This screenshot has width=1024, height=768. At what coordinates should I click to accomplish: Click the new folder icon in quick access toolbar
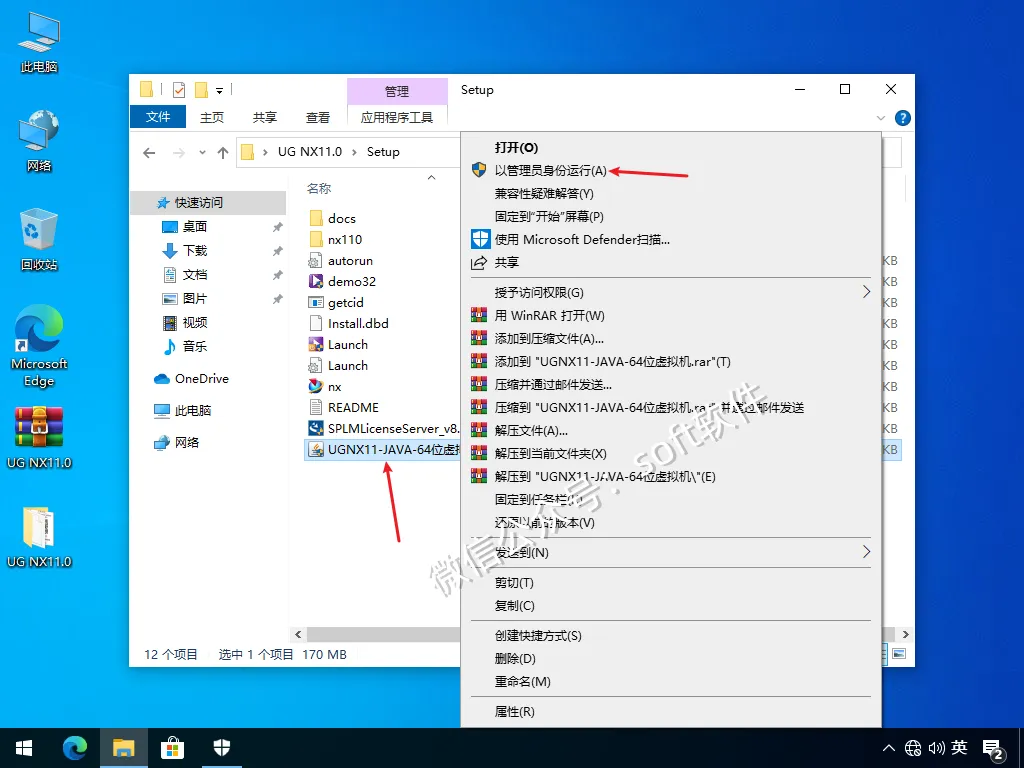(201, 89)
